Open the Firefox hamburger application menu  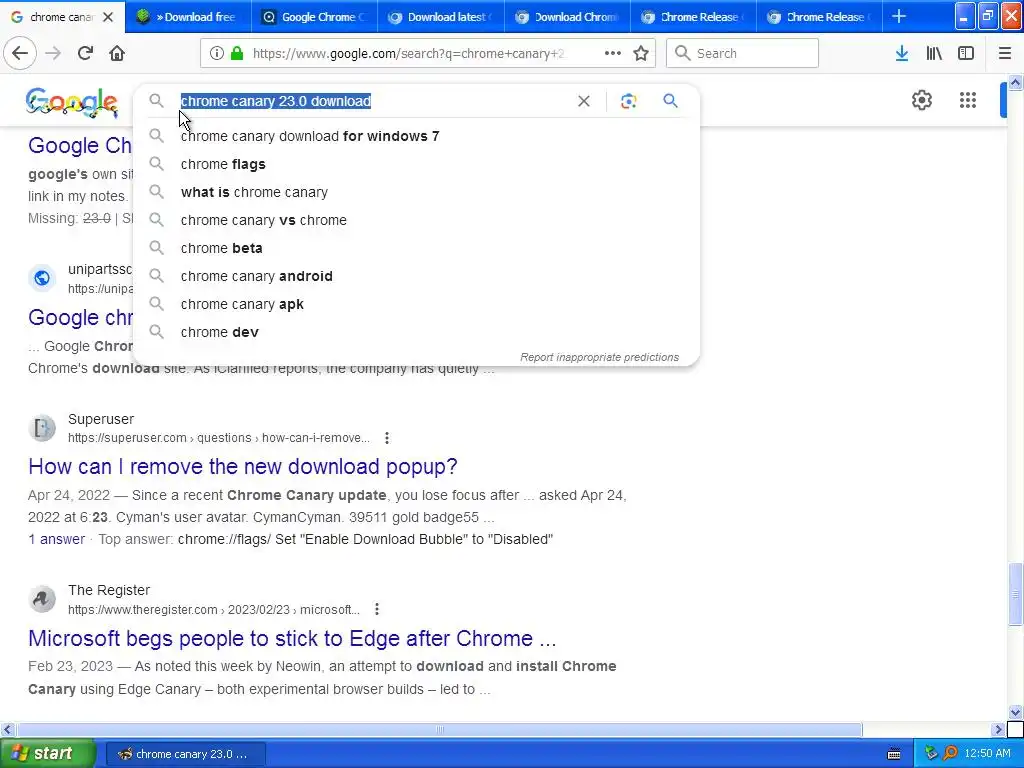tap(1004, 53)
